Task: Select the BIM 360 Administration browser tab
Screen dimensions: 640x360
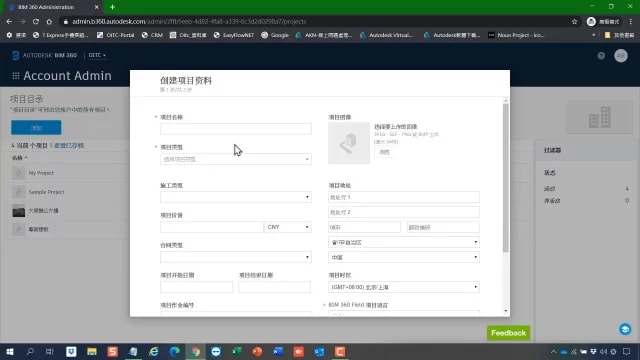Action: [53, 7]
